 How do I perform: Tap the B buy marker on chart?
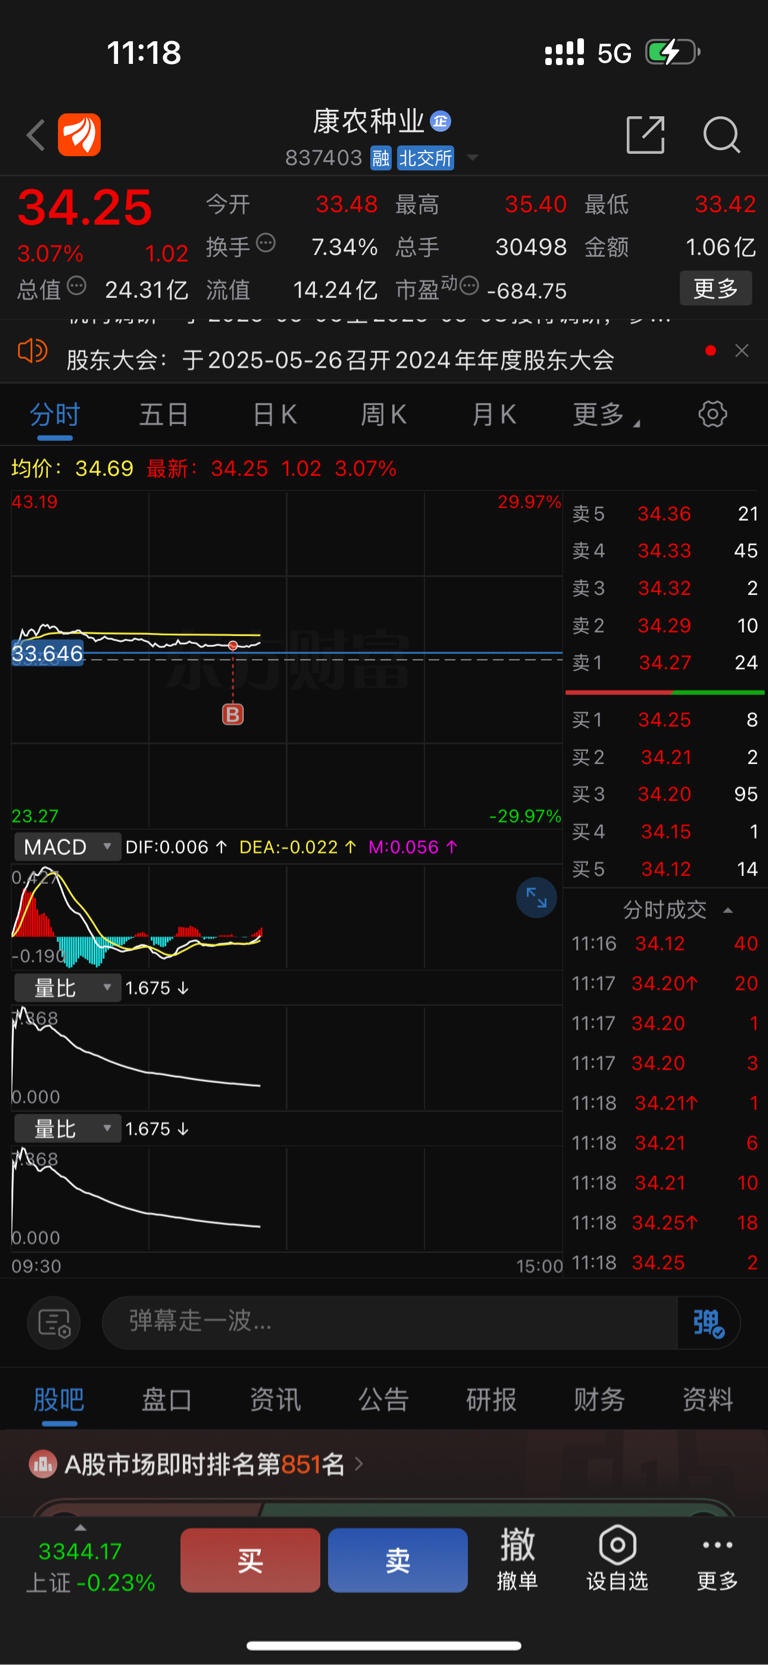[233, 714]
